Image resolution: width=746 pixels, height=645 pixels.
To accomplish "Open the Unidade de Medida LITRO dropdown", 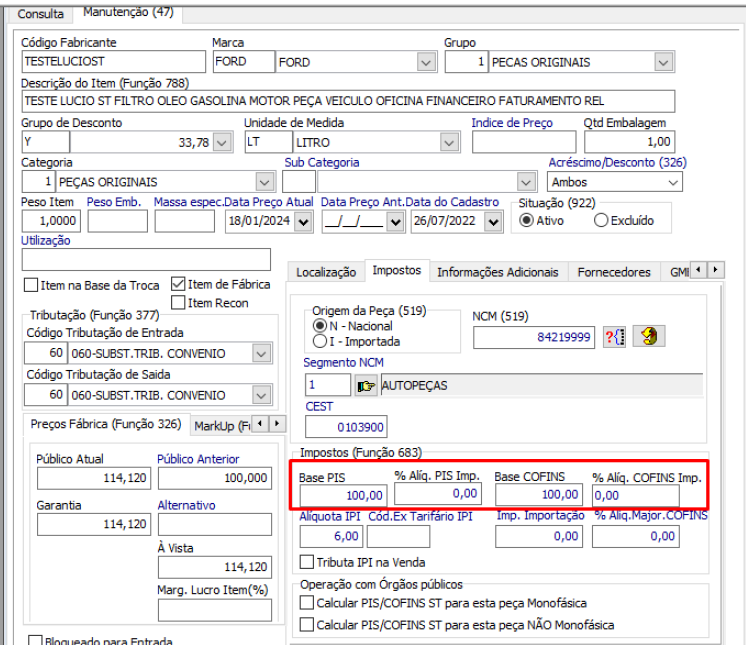I will tap(449, 142).
